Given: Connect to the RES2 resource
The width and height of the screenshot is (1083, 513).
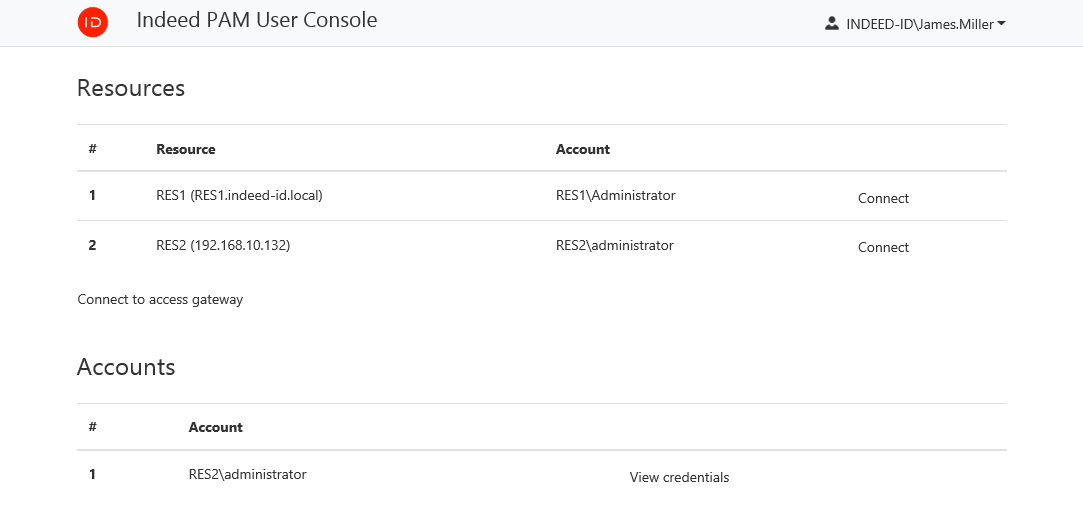Looking at the screenshot, I should (883, 247).
